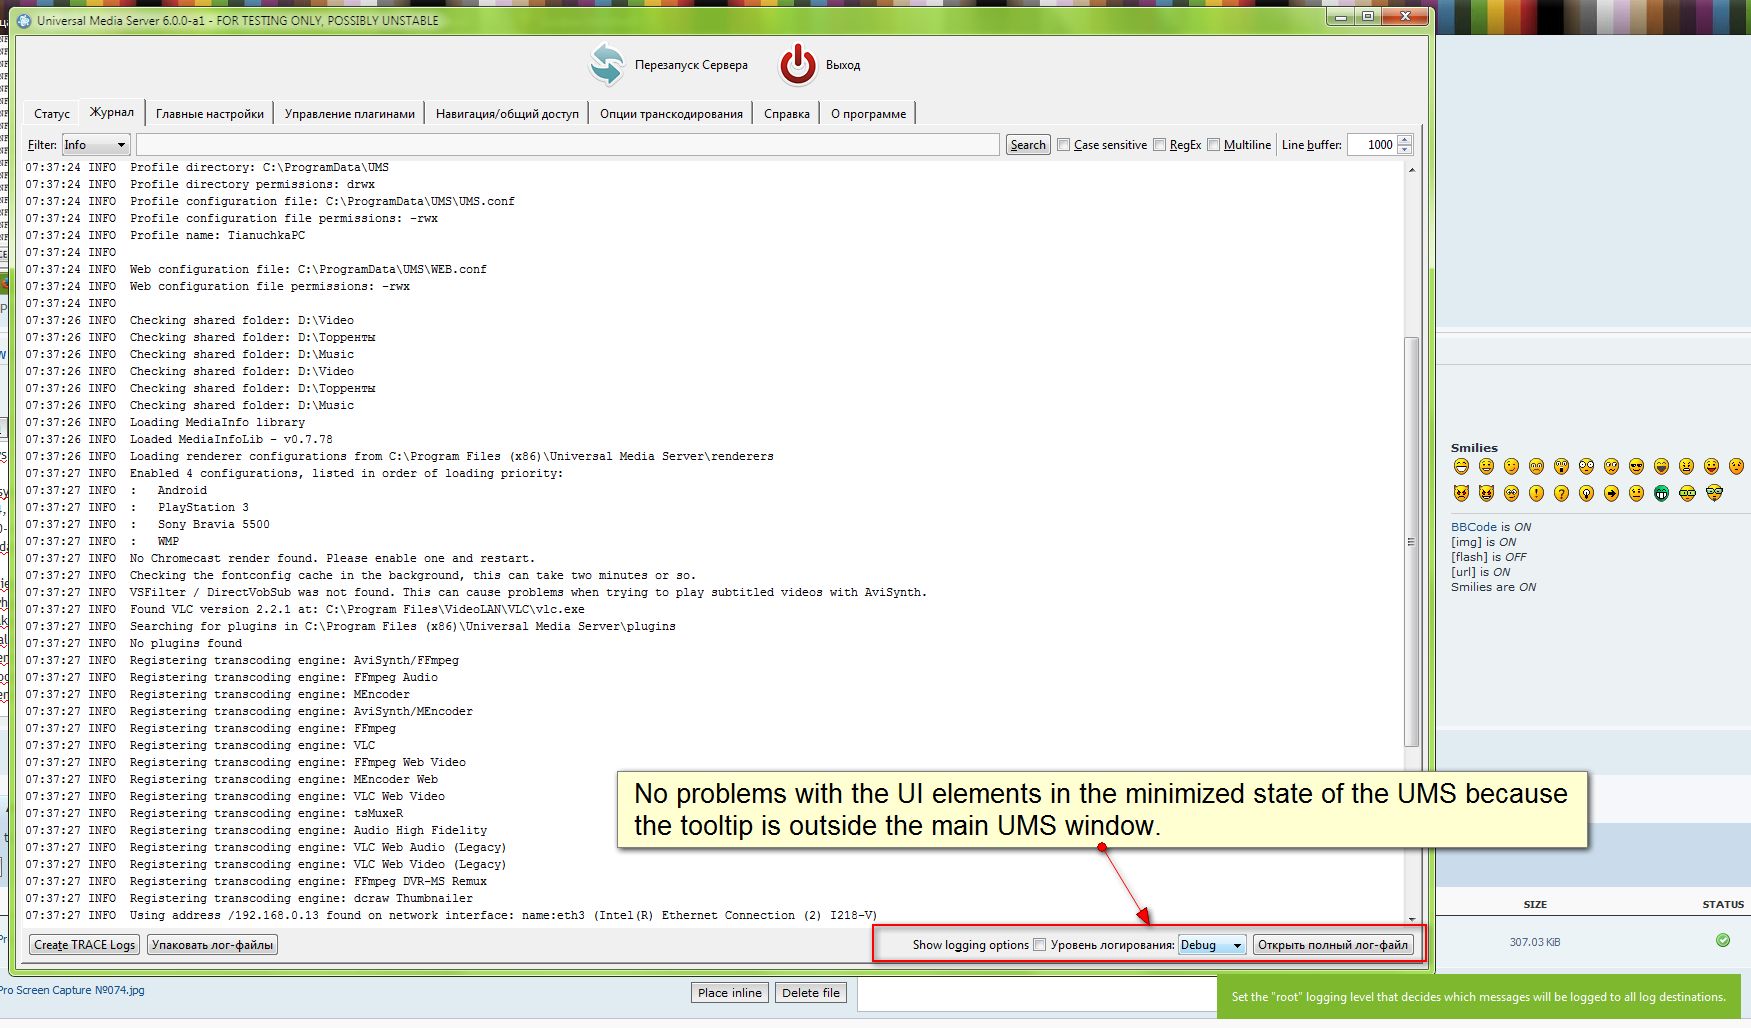Image resolution: width=1751 pixels, height=1028 pixels.
Task: Click the restart server arrows icon
Action: pyautogui.click(x=606, y=64)
